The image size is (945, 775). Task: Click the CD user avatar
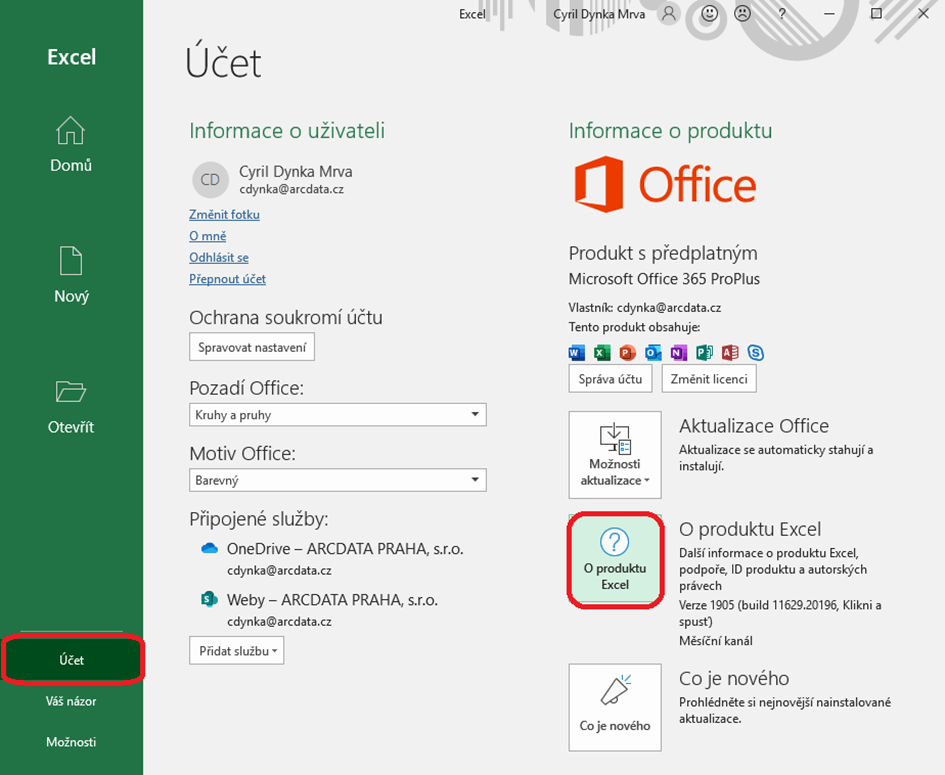[210, 180]
